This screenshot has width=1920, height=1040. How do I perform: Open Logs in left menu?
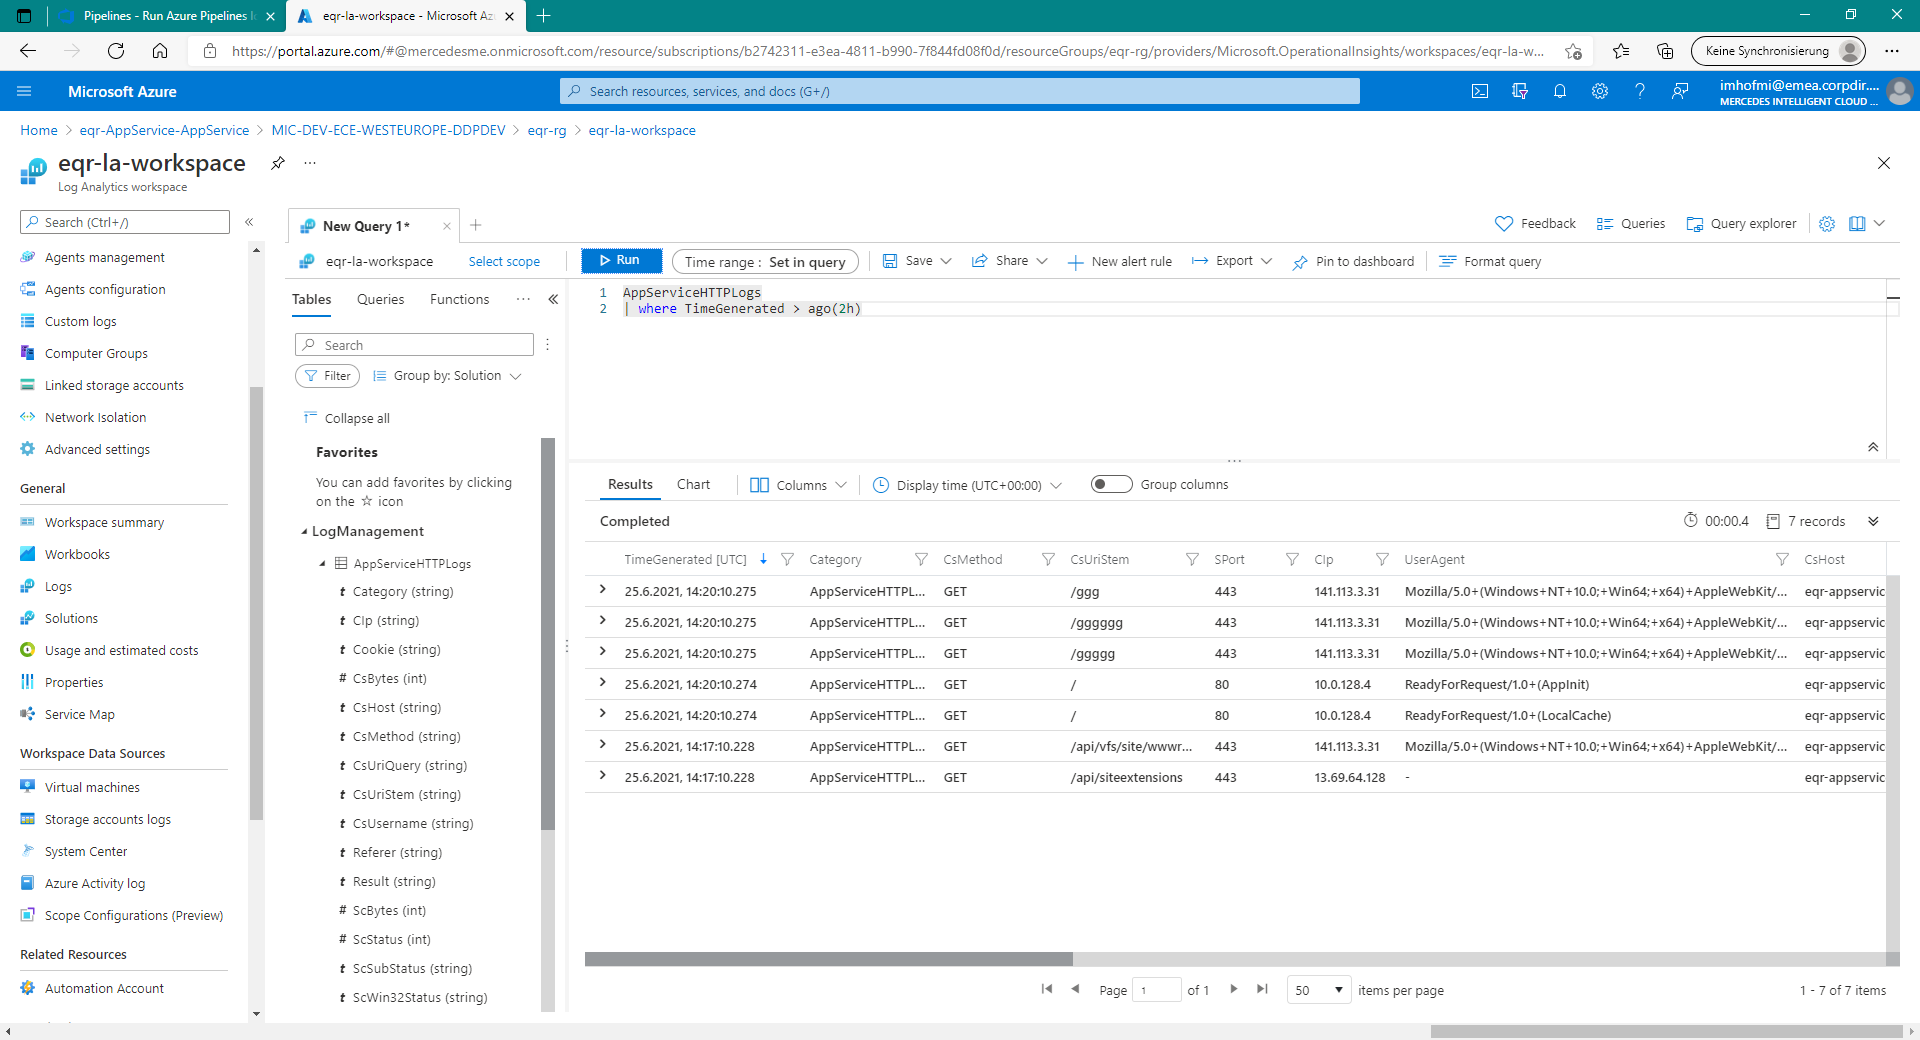coord(58,586)
